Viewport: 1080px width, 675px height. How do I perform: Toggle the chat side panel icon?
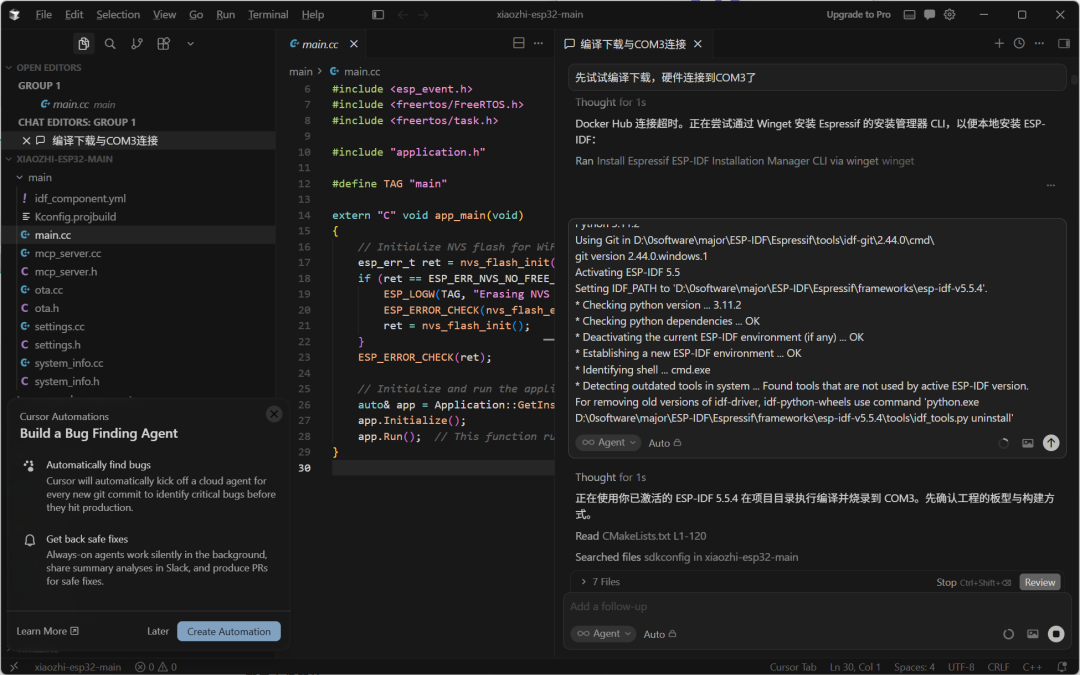click(x=1064, y=43)
